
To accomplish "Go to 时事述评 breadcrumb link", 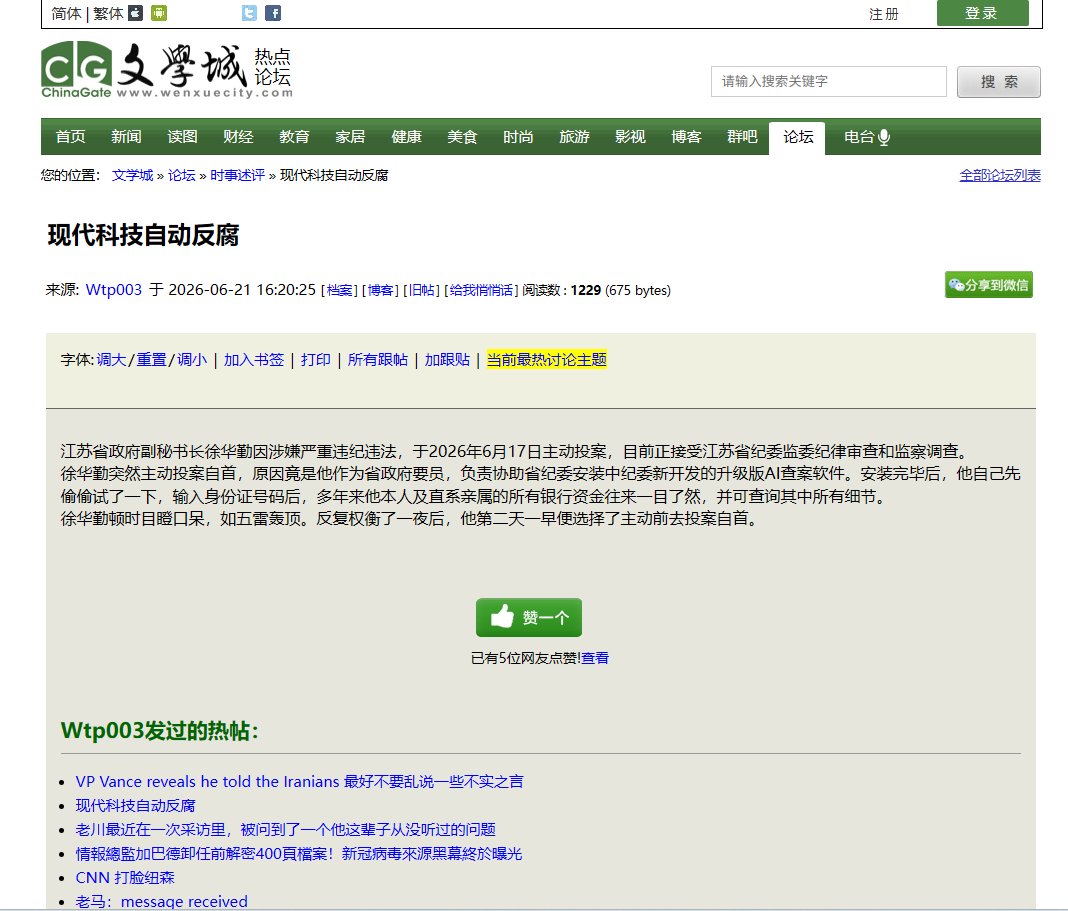I will click(x=237, y=176).
